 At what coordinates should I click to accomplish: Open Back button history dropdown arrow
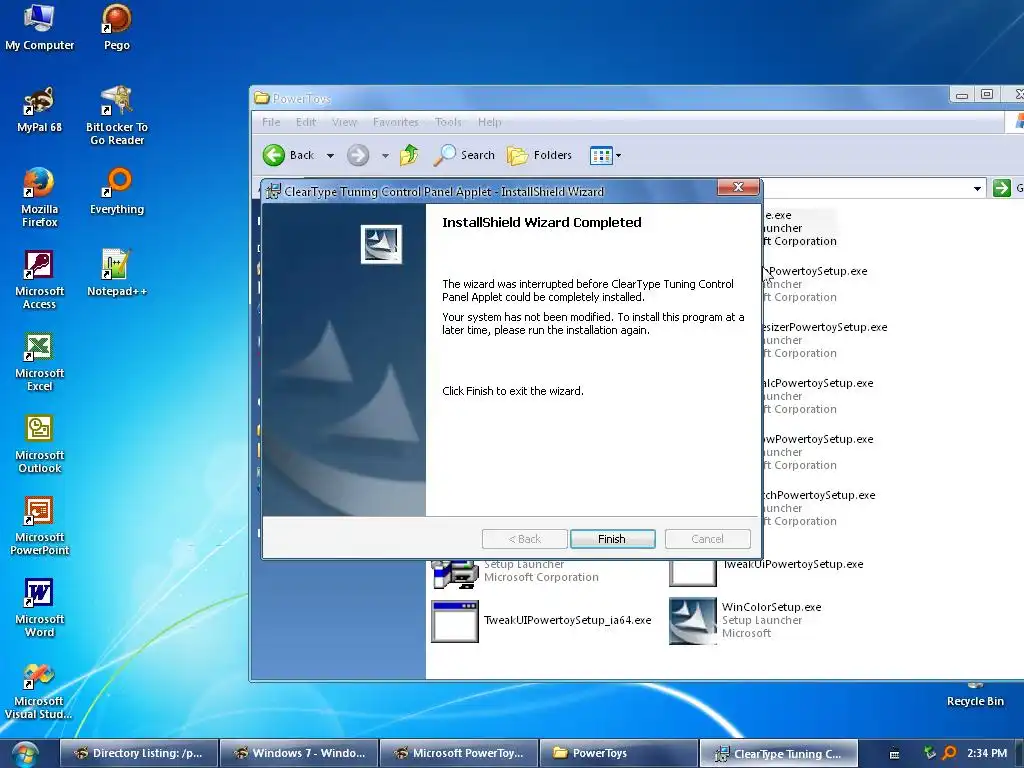[330, 155]
